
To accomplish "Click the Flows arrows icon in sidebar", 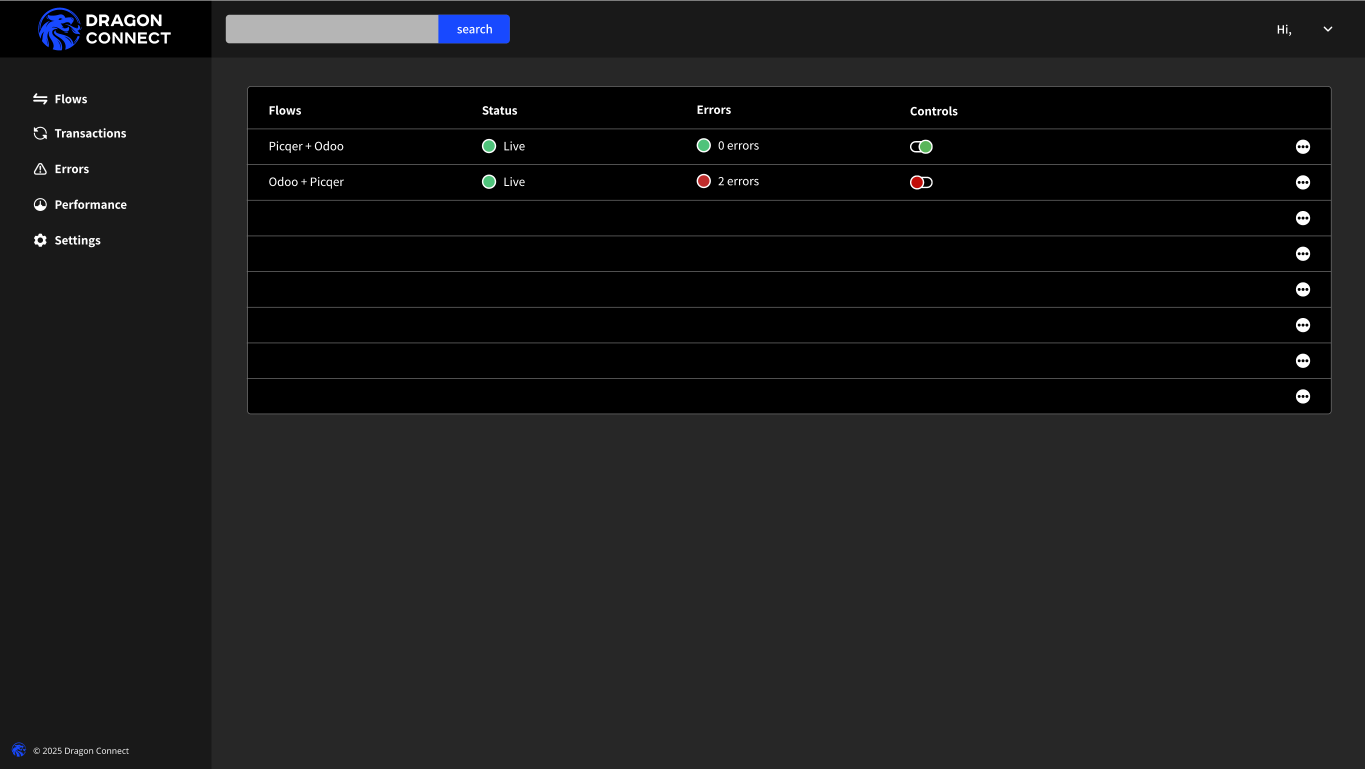I will pyautogui.click(x=40, y=99).
